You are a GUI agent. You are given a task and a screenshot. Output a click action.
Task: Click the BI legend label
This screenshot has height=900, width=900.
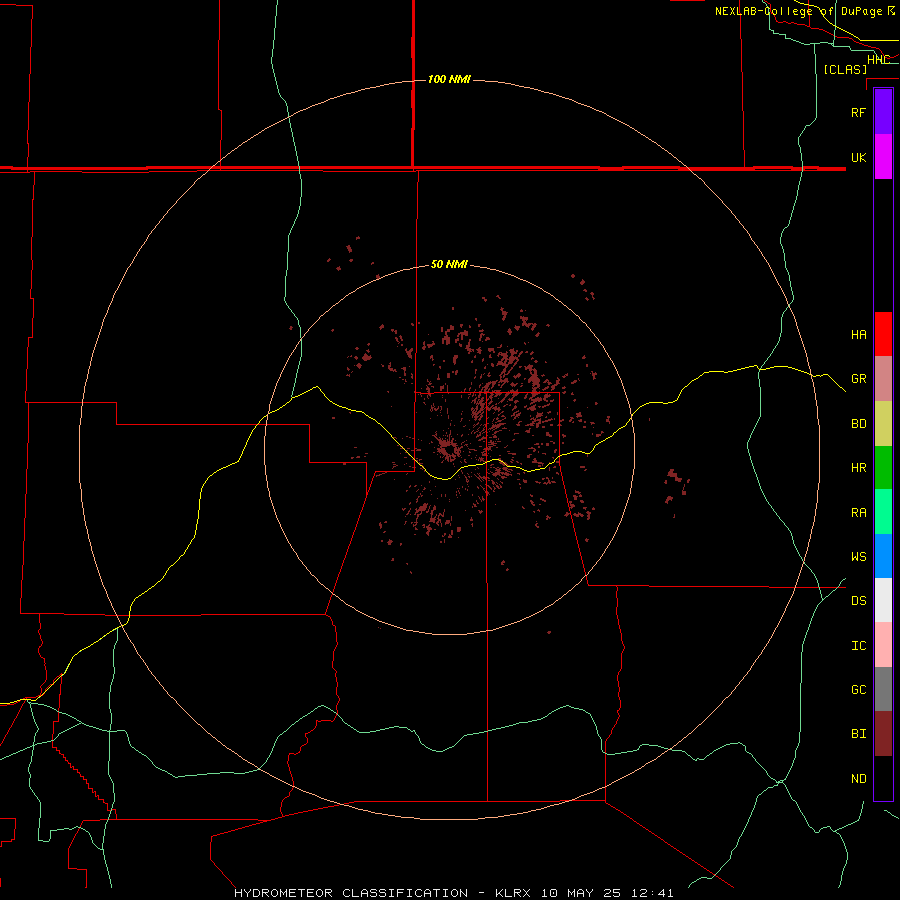tap(858, 734)
